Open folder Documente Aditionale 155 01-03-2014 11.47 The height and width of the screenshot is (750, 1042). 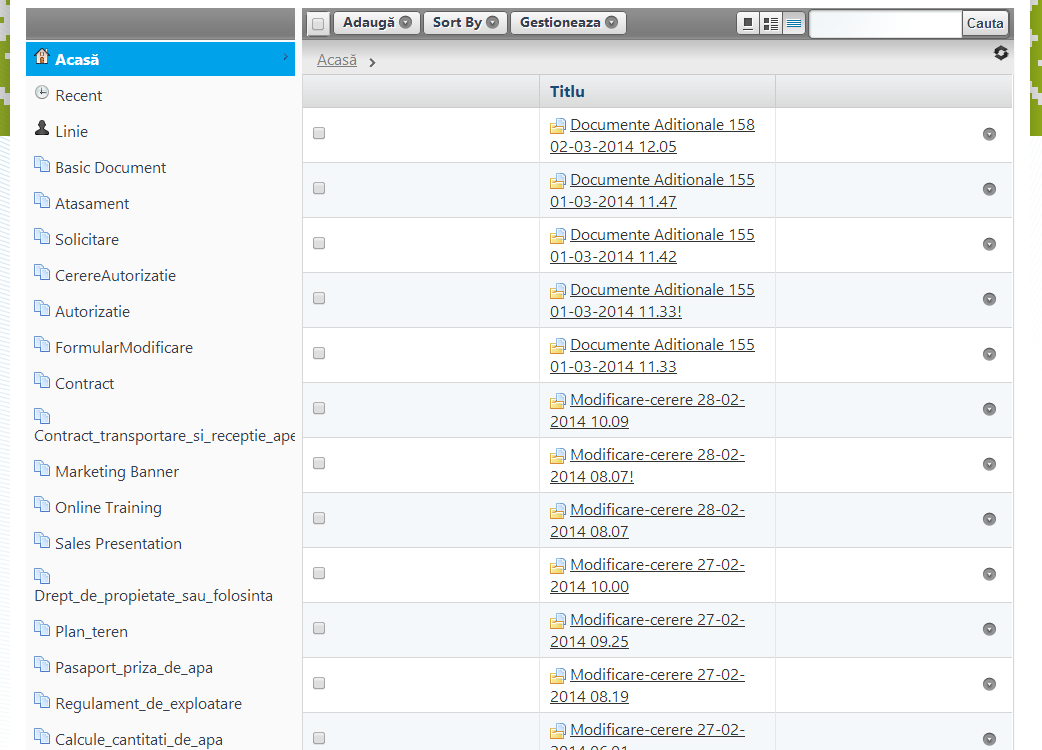coord(662,181)
